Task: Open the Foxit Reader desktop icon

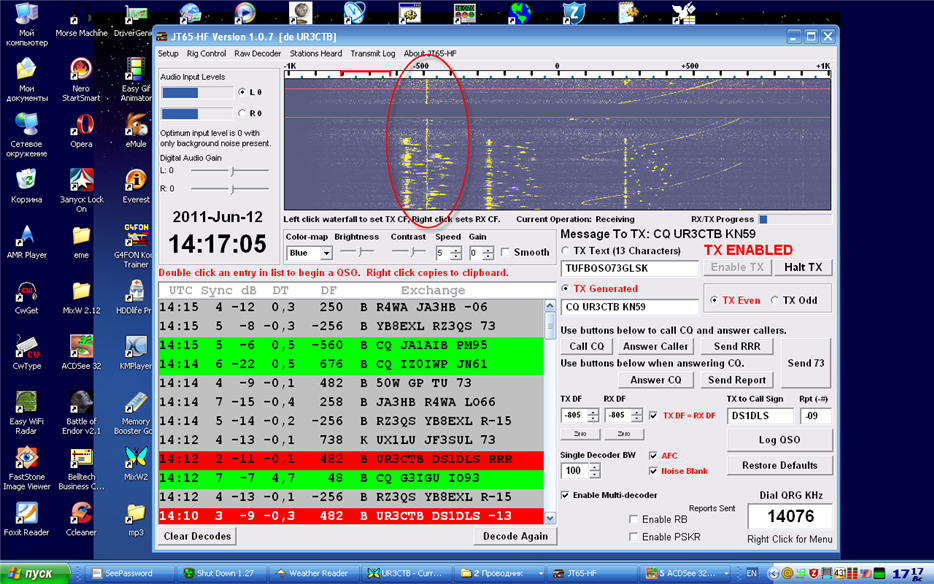Action: tap(26, 519)
